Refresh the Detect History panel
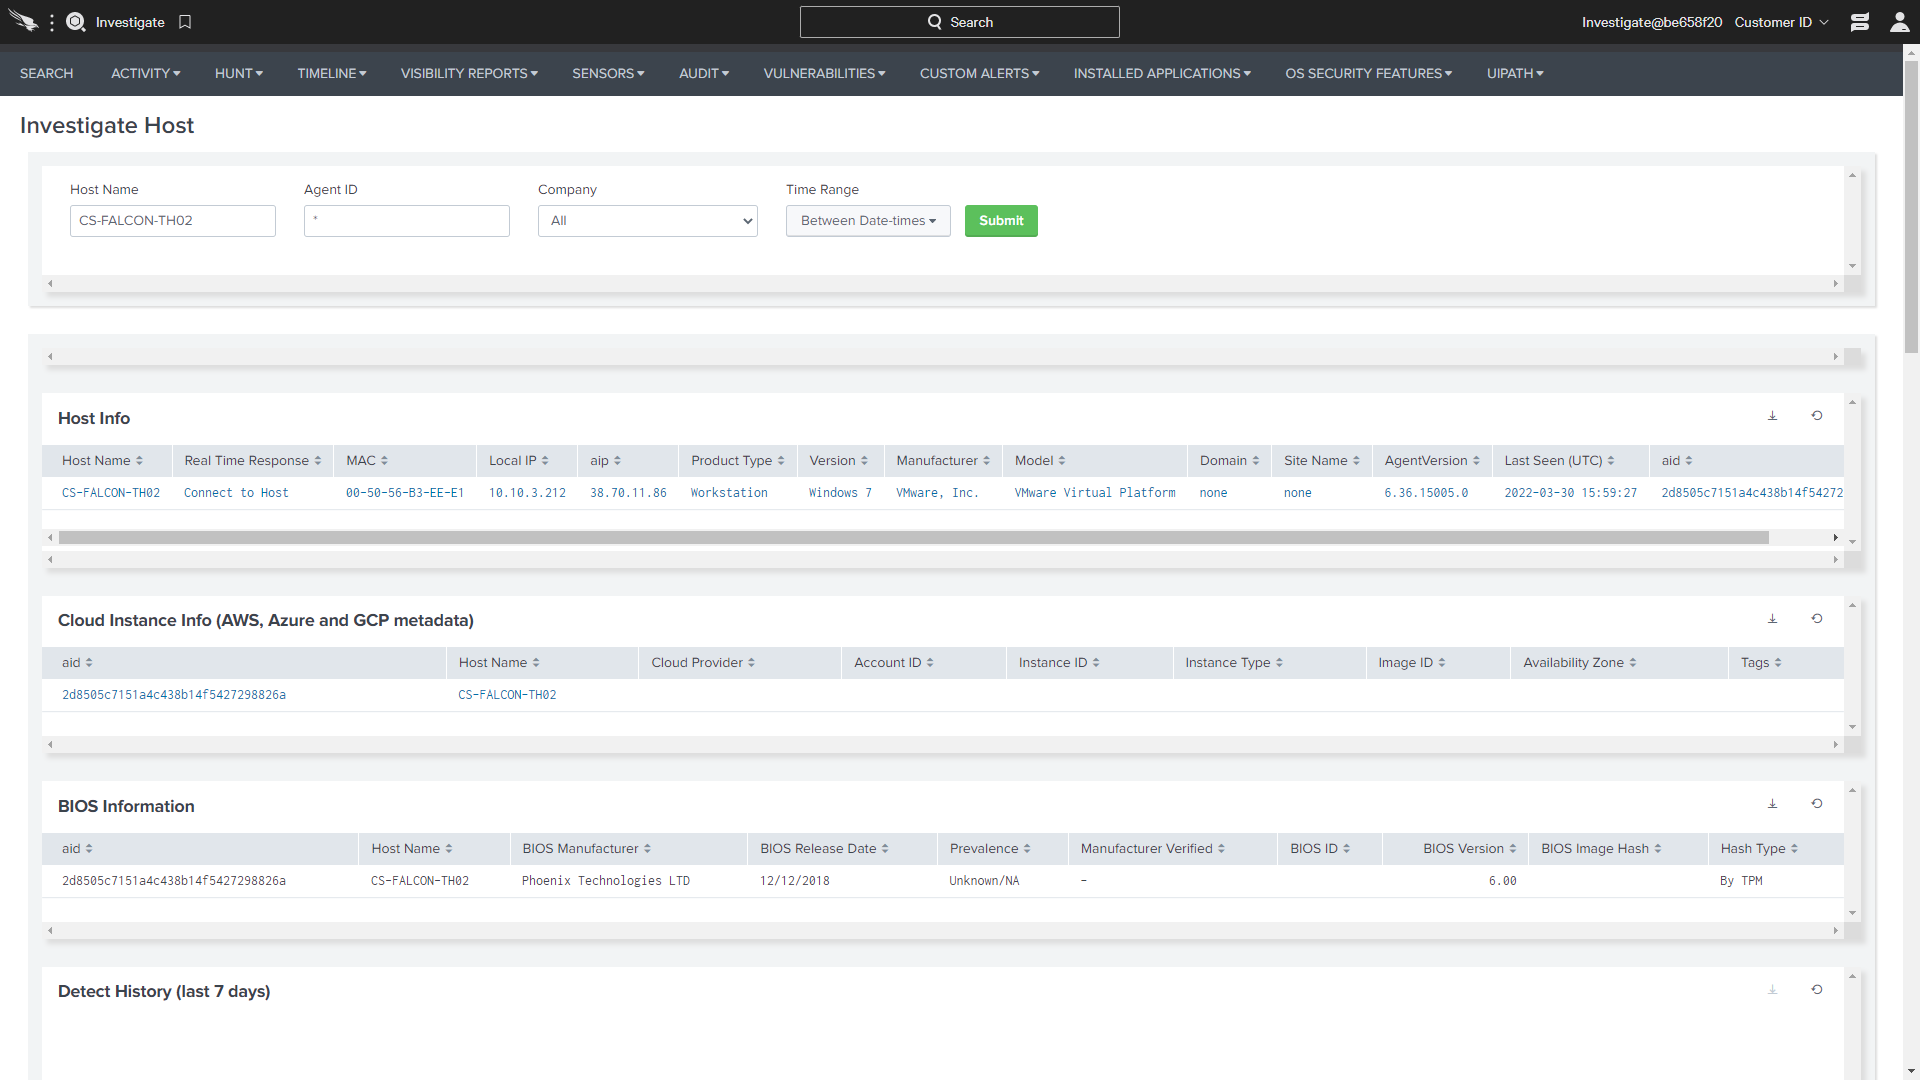The height and width of the screenshot is (1080, 1920). [x=1817, y=990]
